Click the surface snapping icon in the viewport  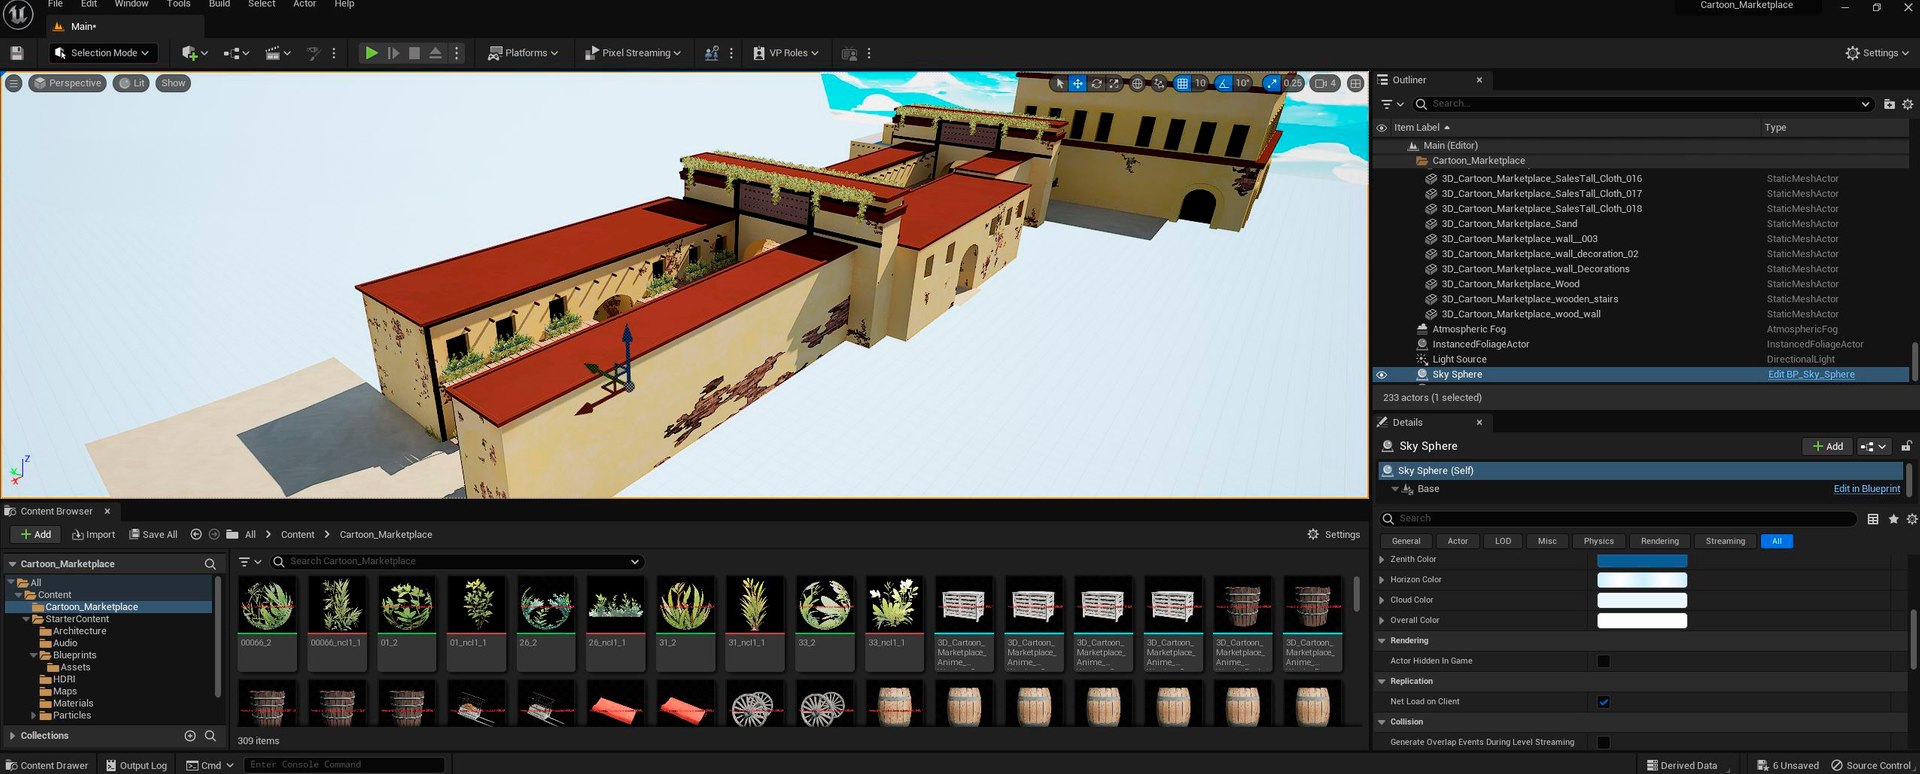point(1159,83)
